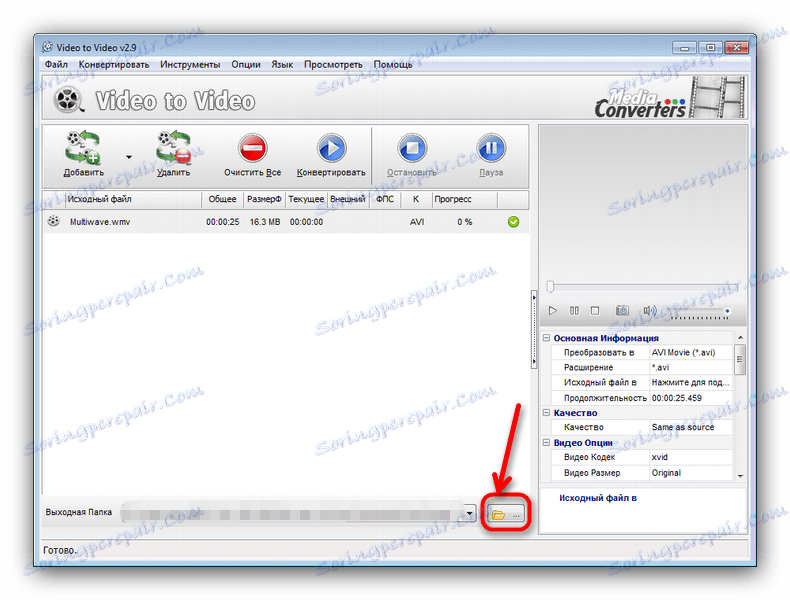Collapse the Качество section
This screenshot has height=600, width=790.
coord(546,413)
